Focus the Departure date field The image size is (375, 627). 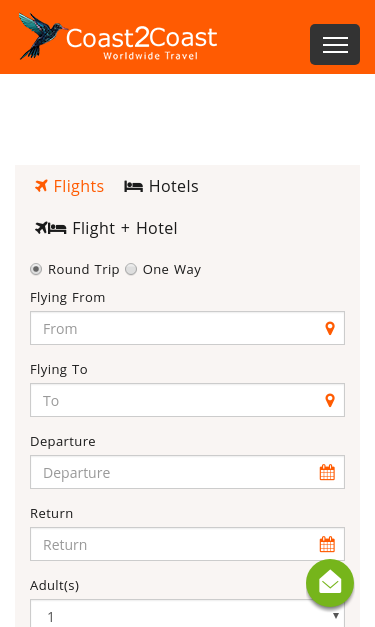pyautogui.click(x=187, y=472)
